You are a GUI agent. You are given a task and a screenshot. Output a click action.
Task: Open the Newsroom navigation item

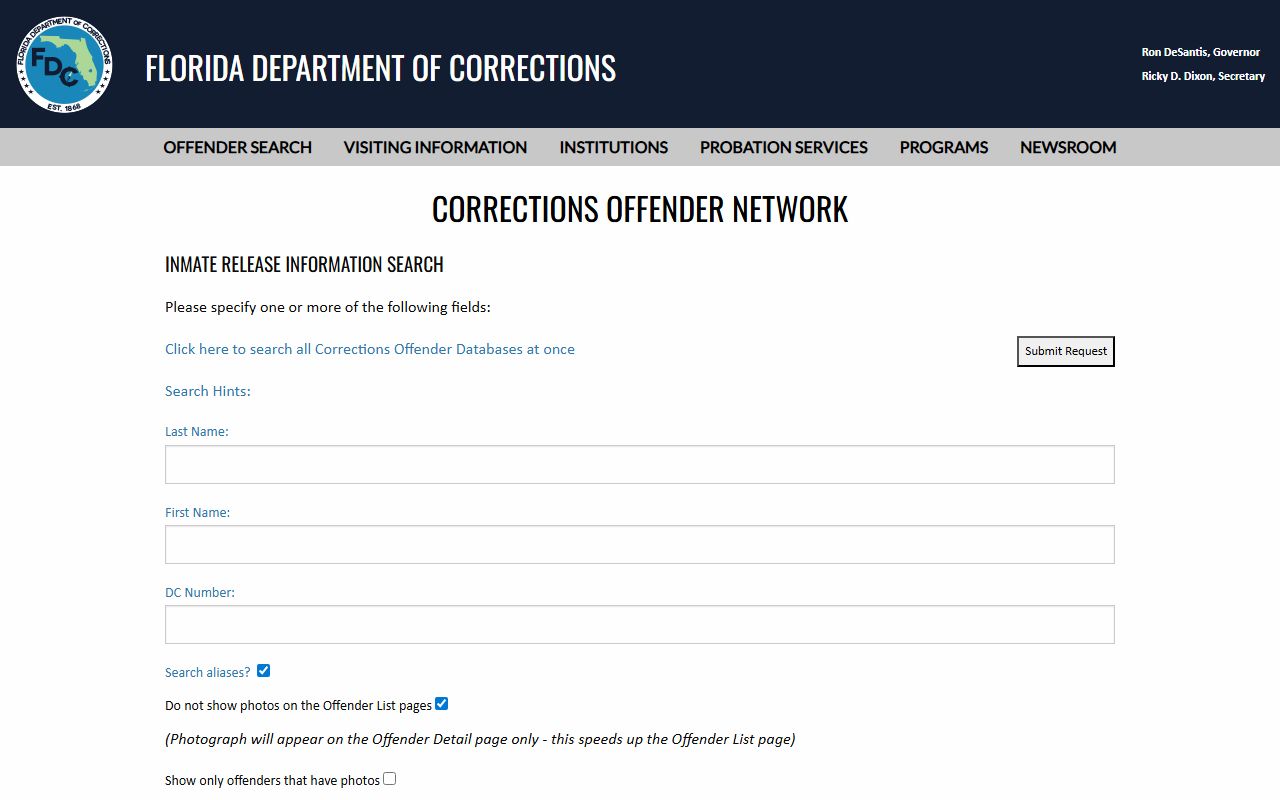point(1068,147)
